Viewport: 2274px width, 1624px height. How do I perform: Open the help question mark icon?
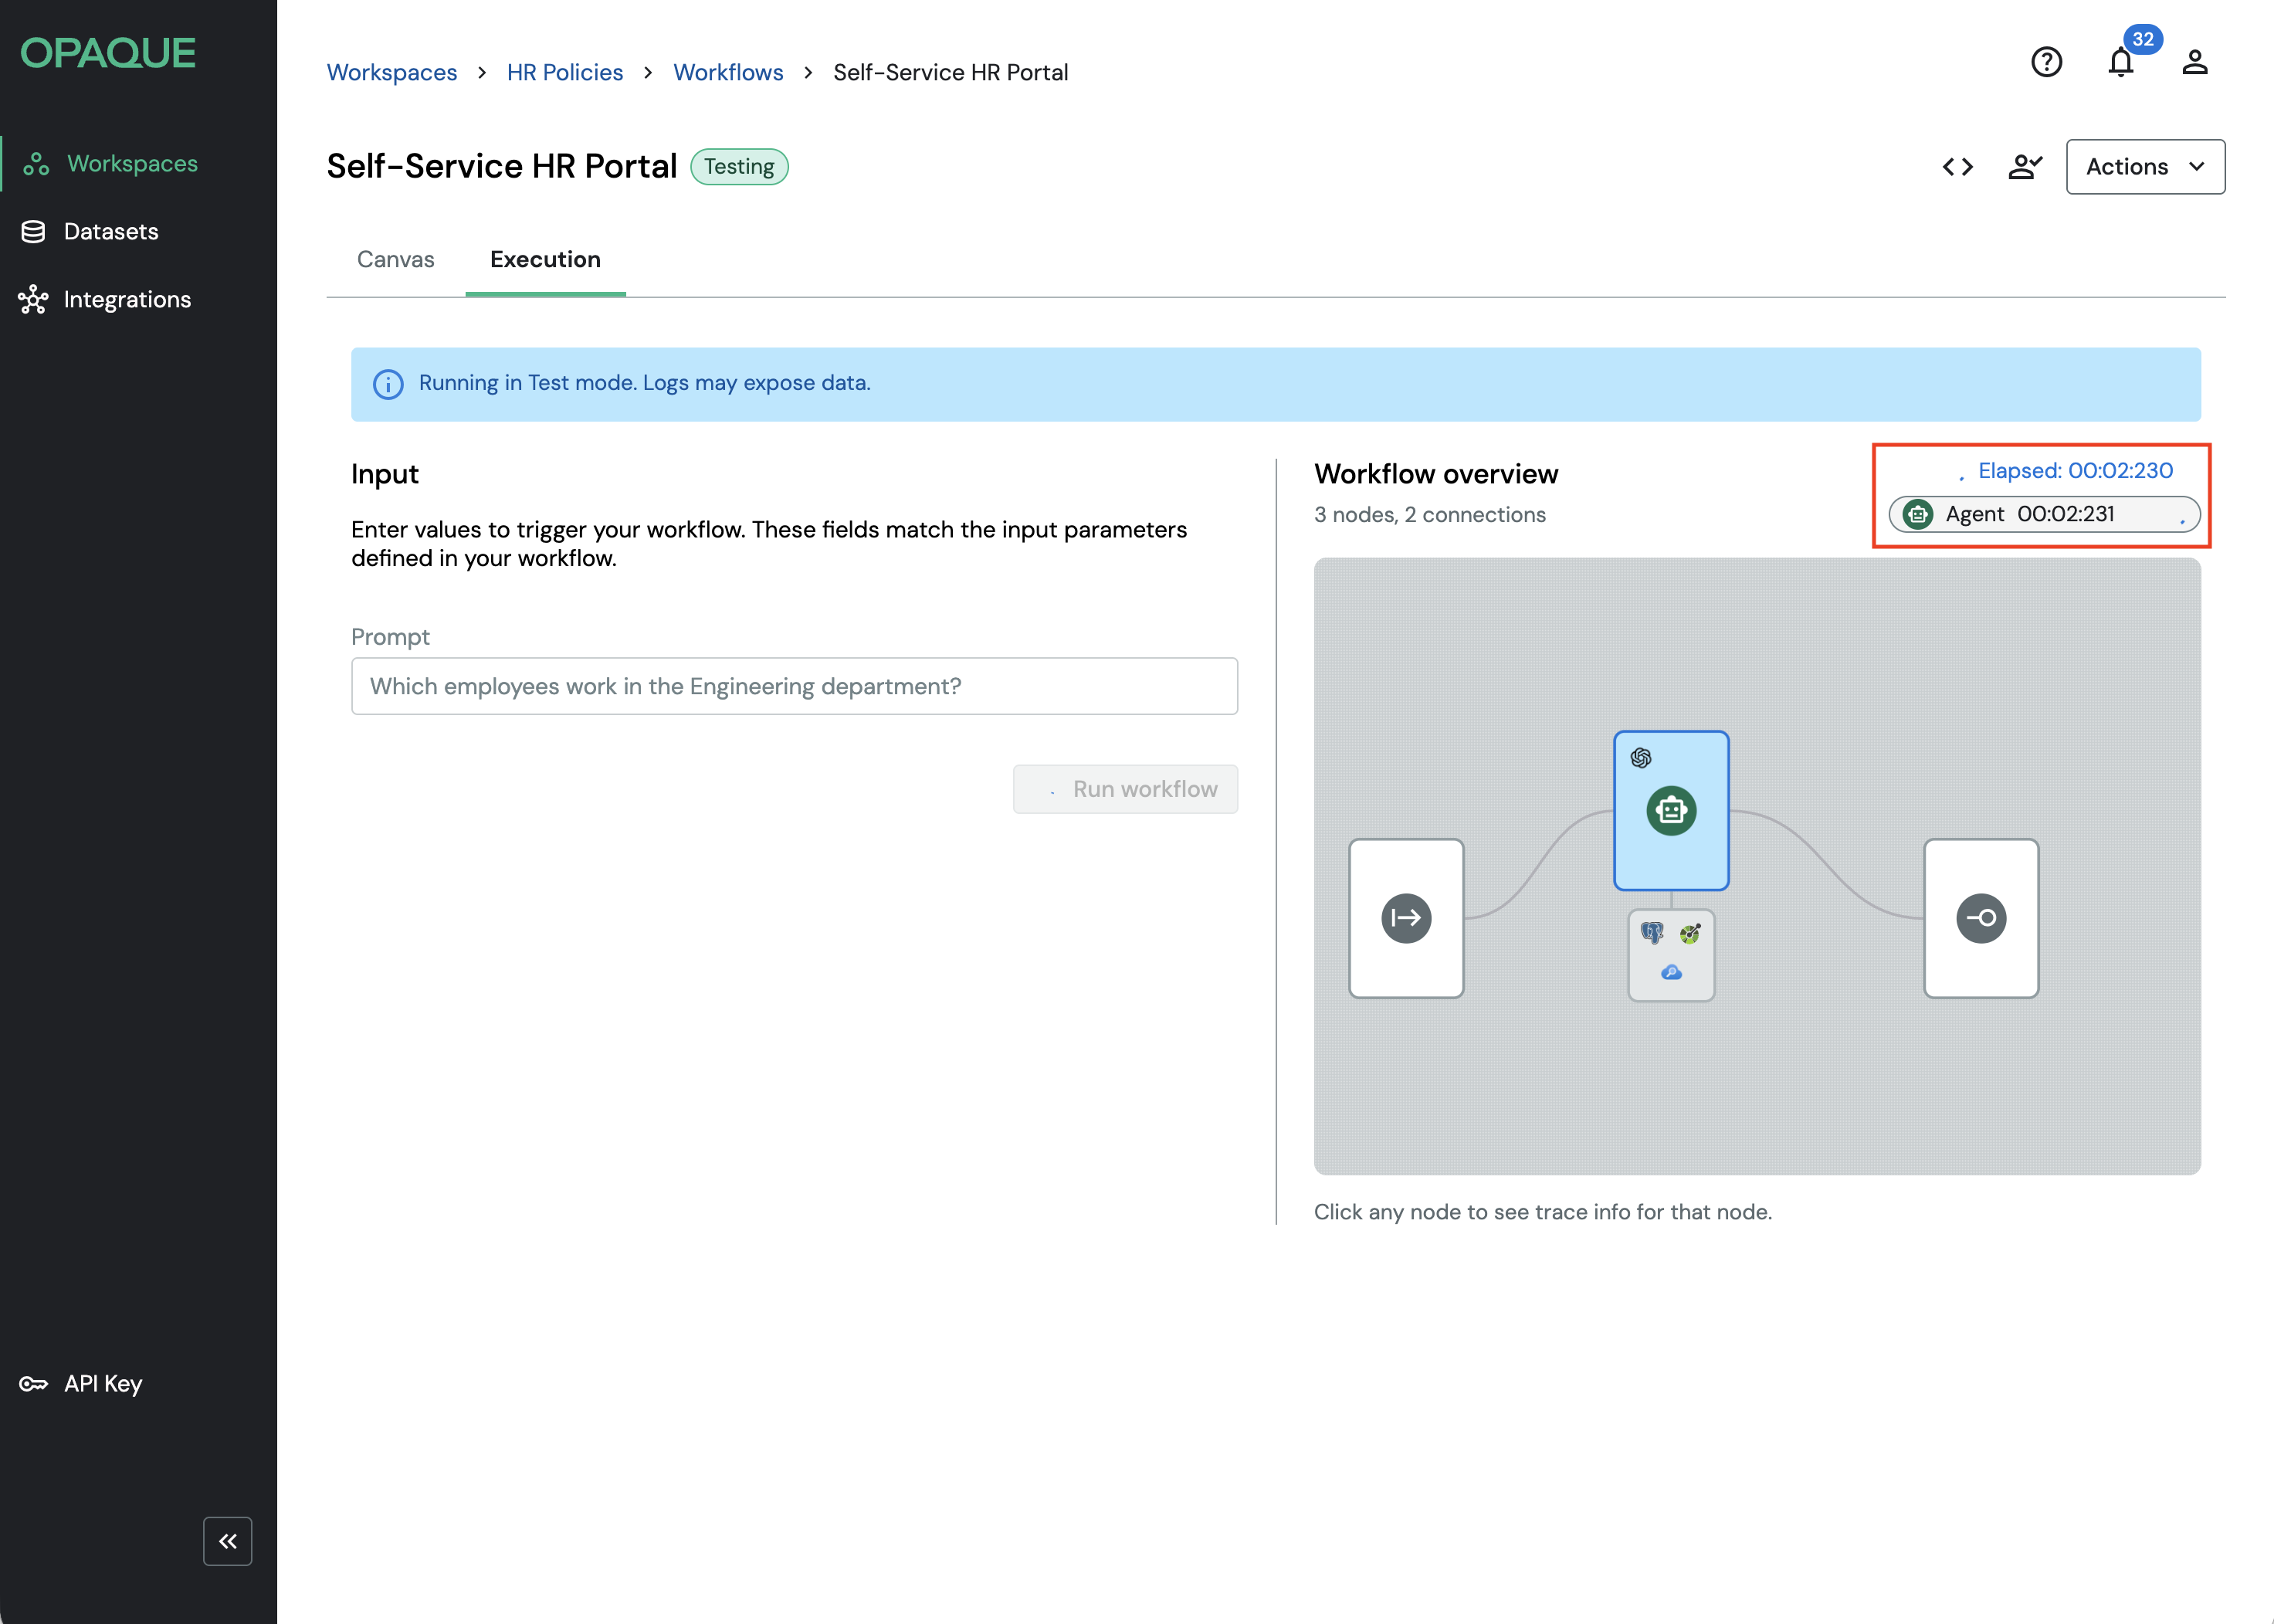click(2046, 62)
